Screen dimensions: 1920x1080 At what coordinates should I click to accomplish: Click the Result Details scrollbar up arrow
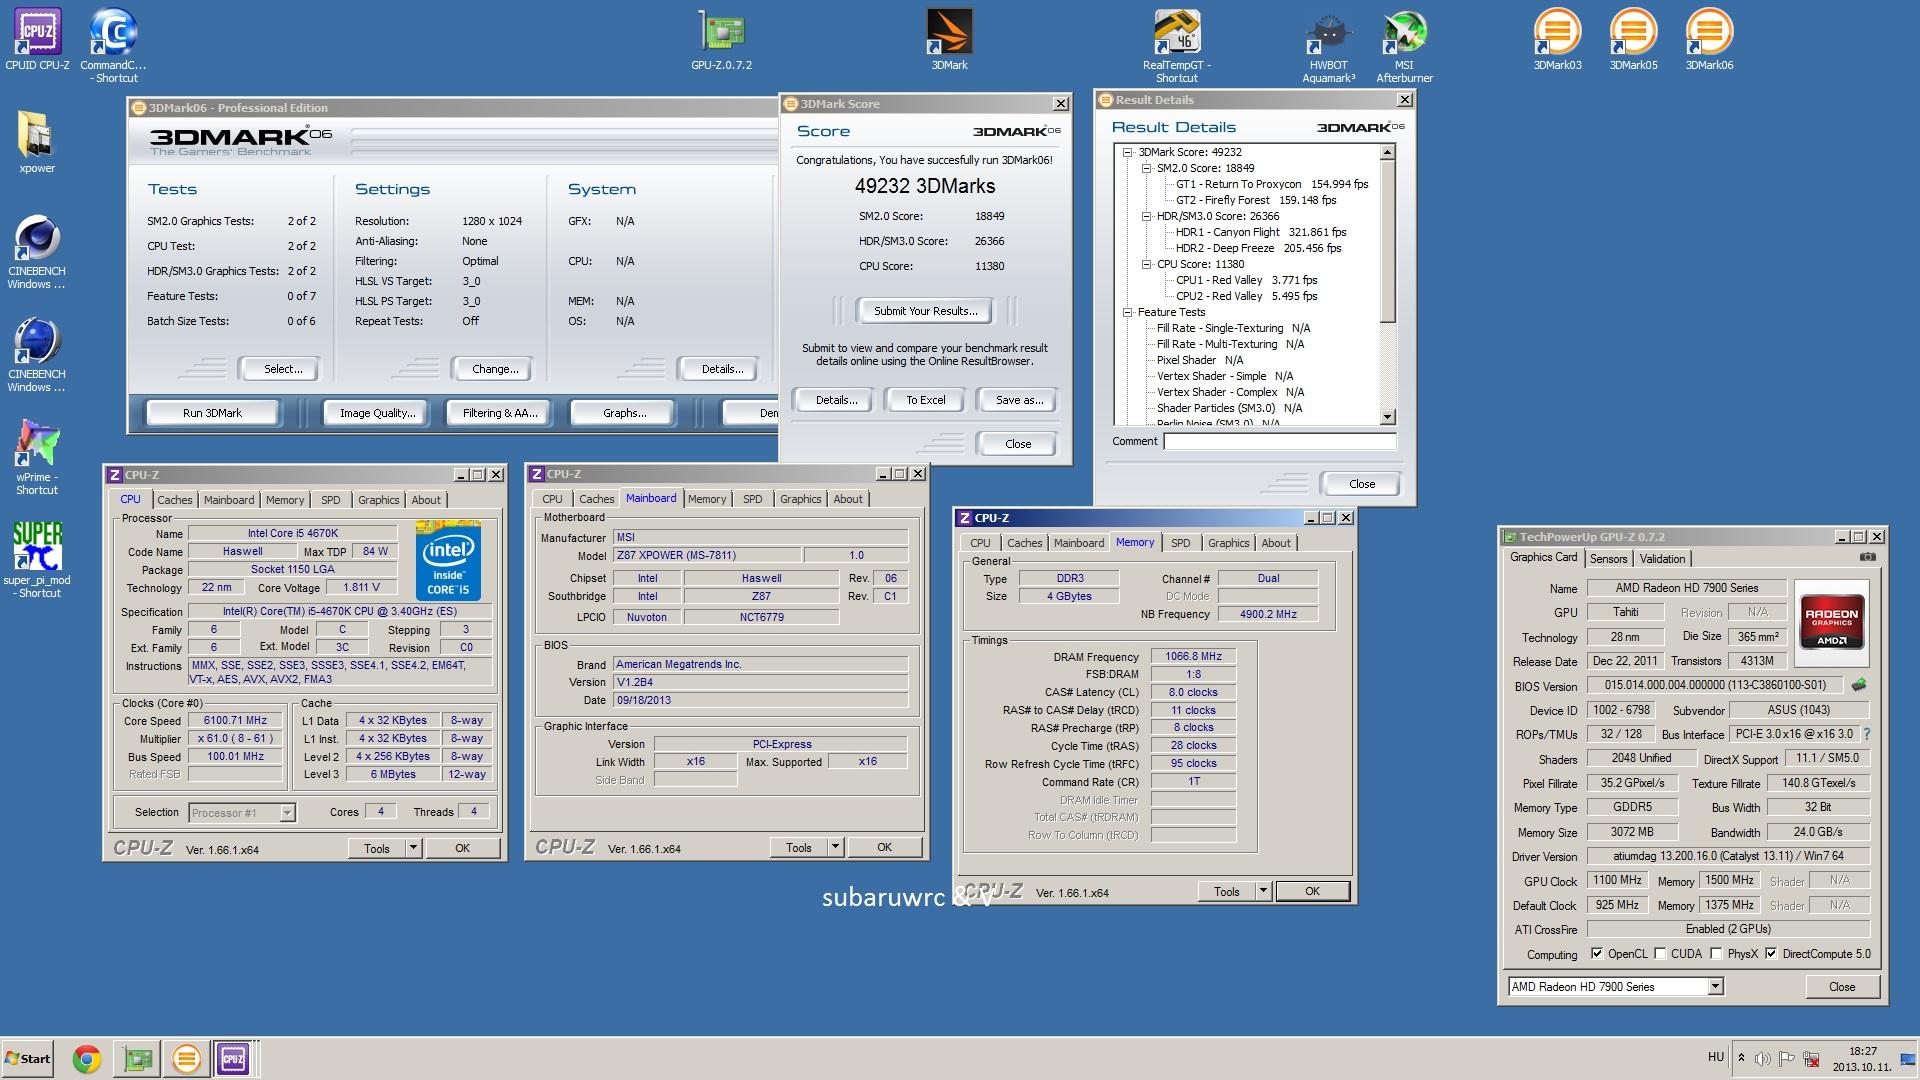pos(1387,152)
